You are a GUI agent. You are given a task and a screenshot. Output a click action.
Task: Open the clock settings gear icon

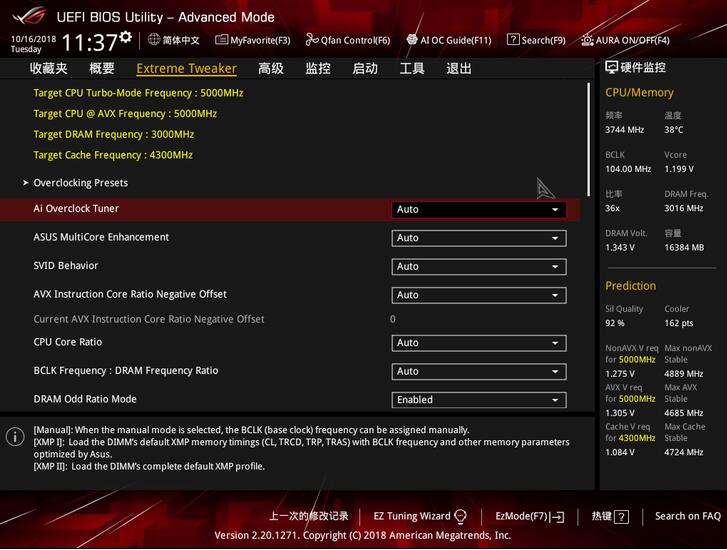[x=126, y=37]
